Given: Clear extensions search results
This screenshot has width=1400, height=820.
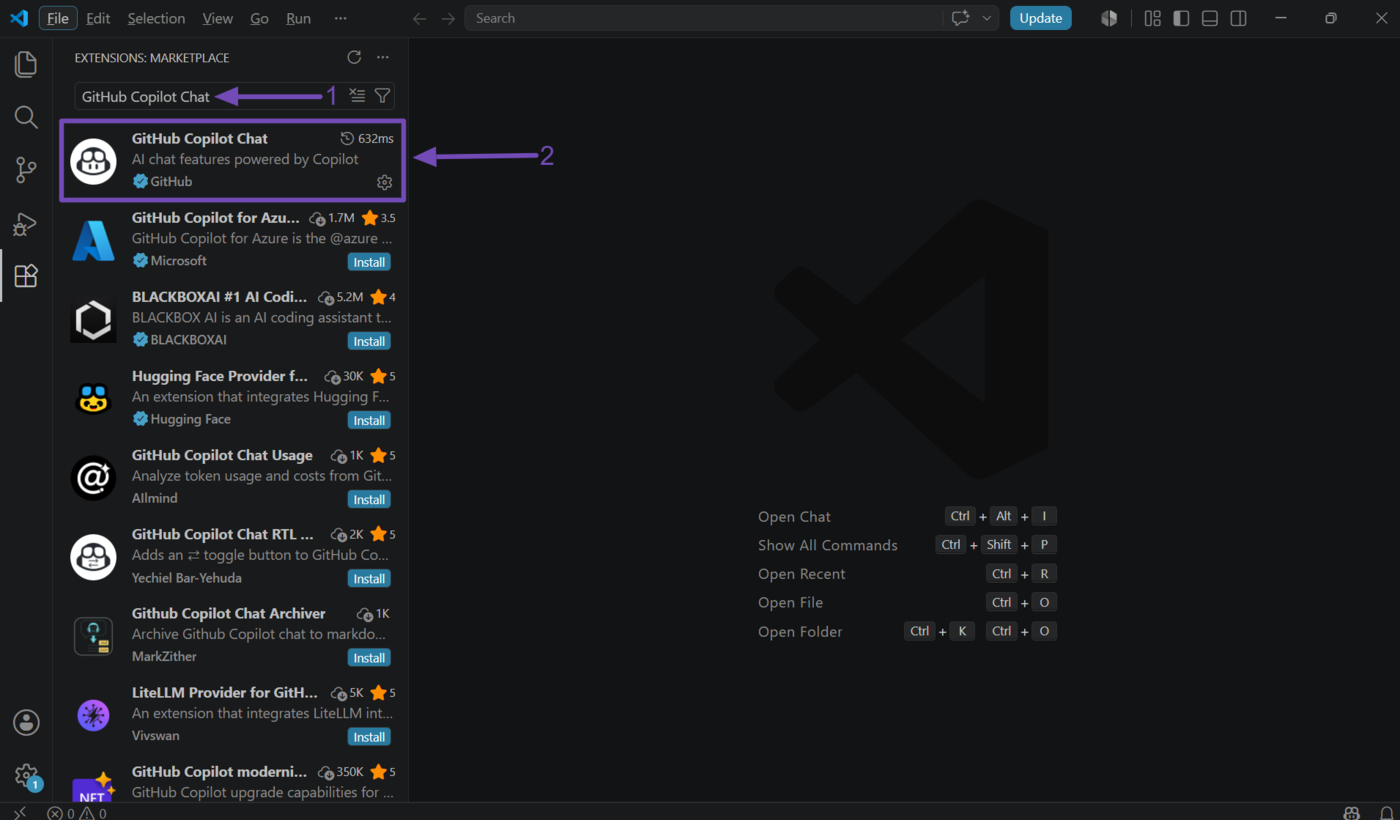Looking at the screenshot, I should (357, 96).
